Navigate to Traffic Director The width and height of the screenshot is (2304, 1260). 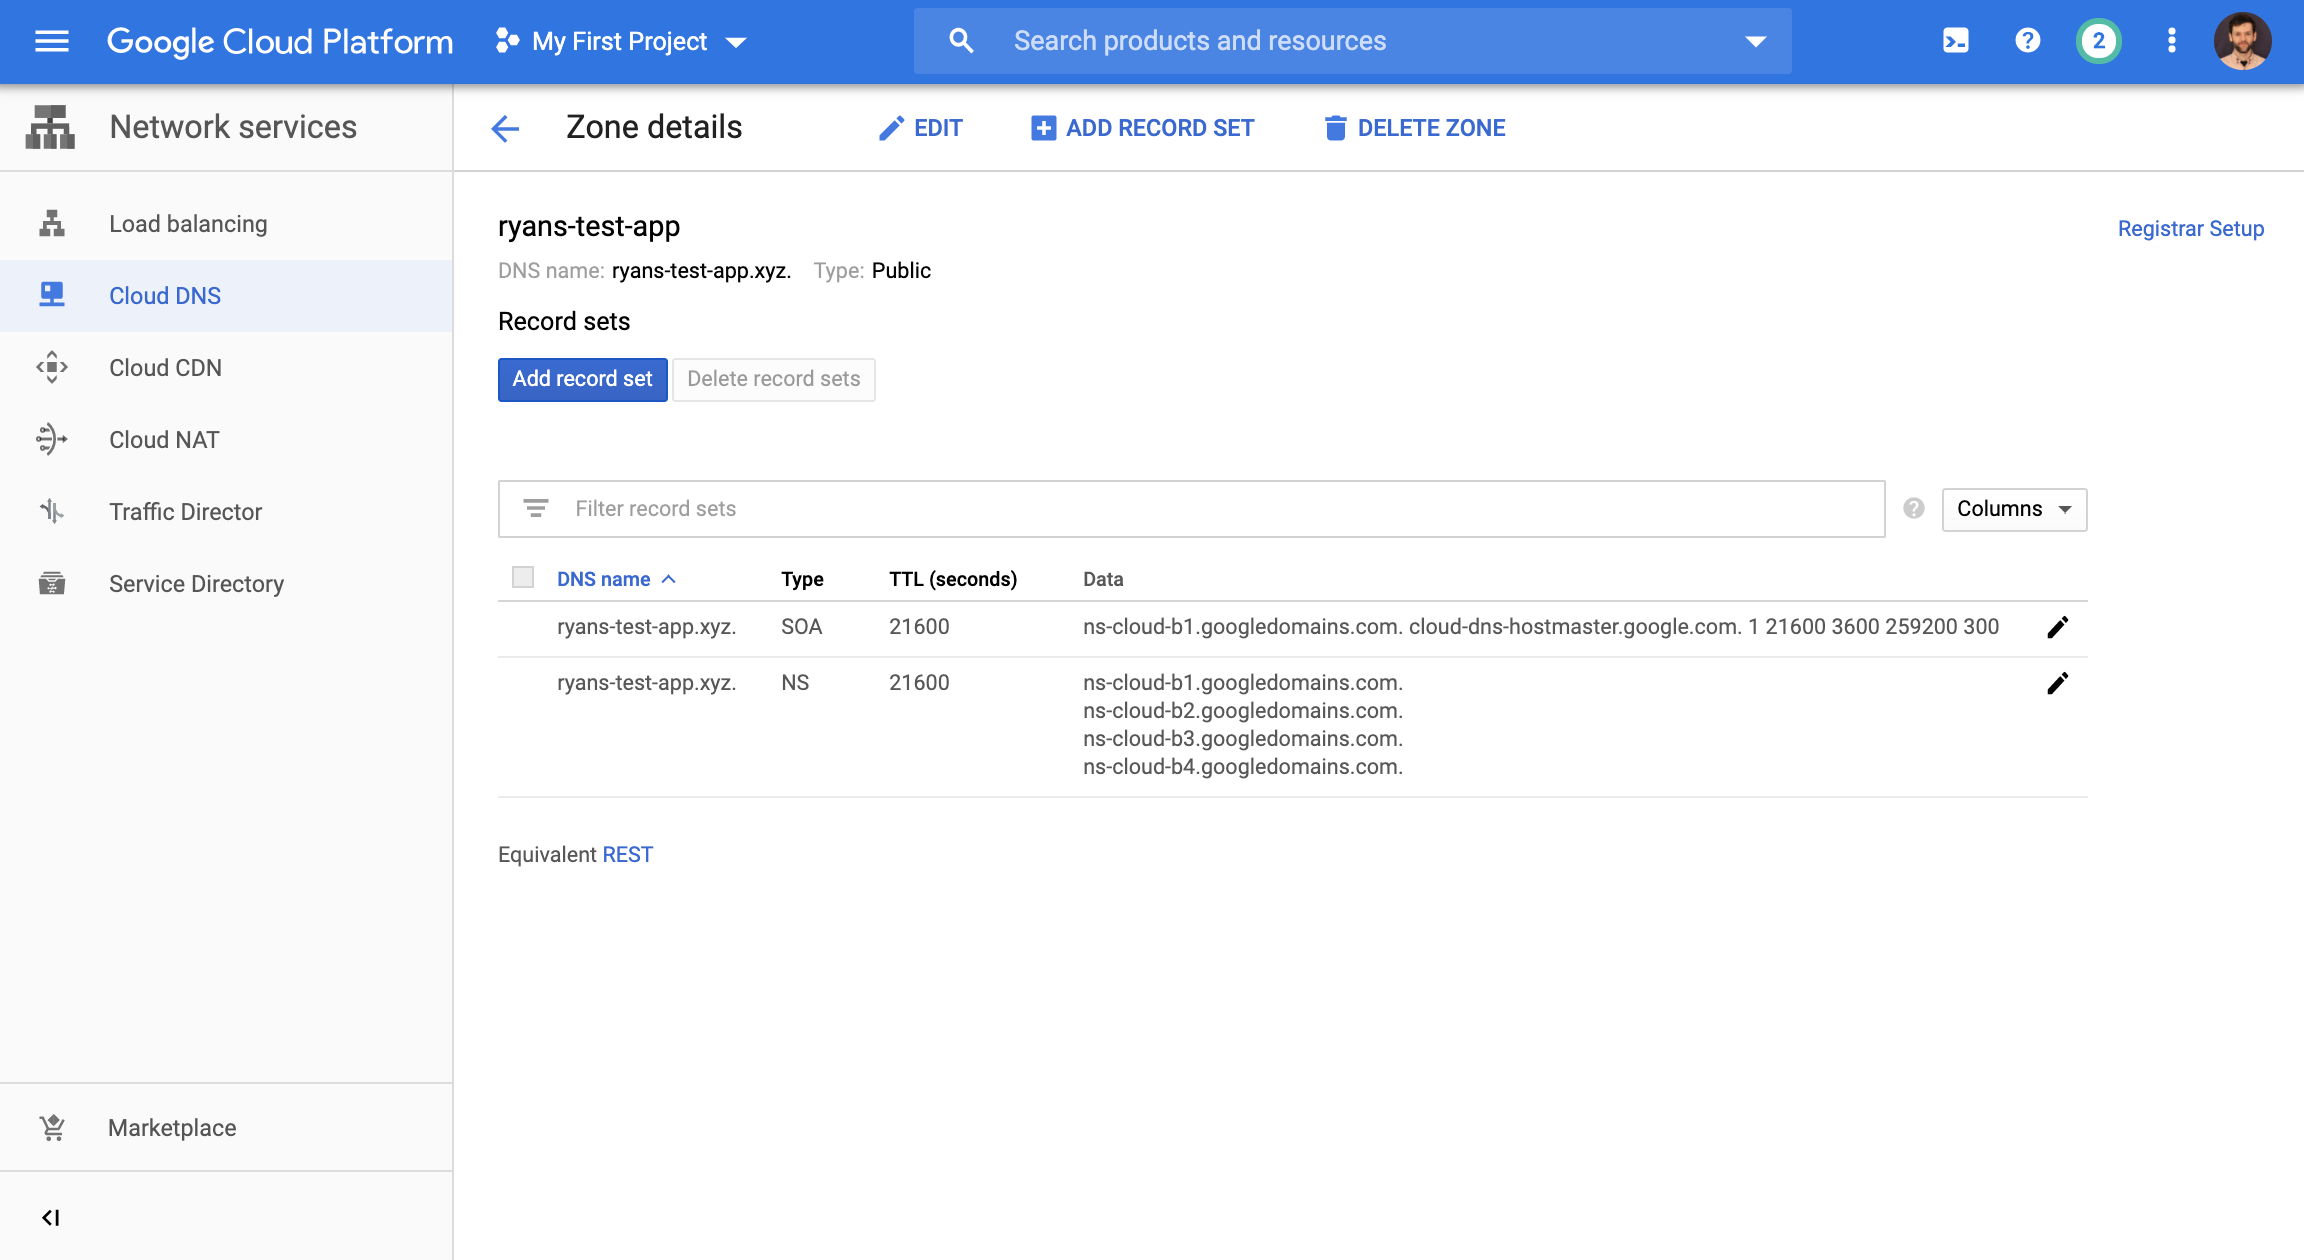(x=184, y=511)
